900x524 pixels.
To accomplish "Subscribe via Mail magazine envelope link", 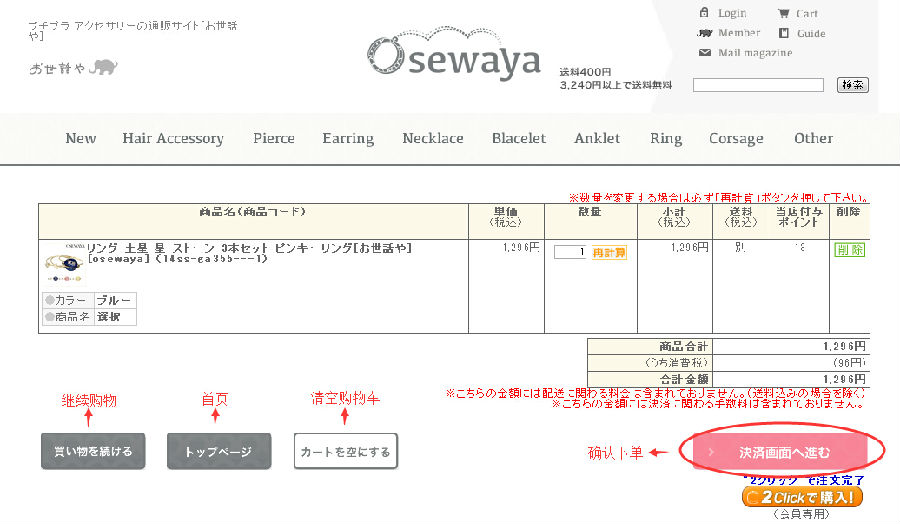I will pos(744,53).
